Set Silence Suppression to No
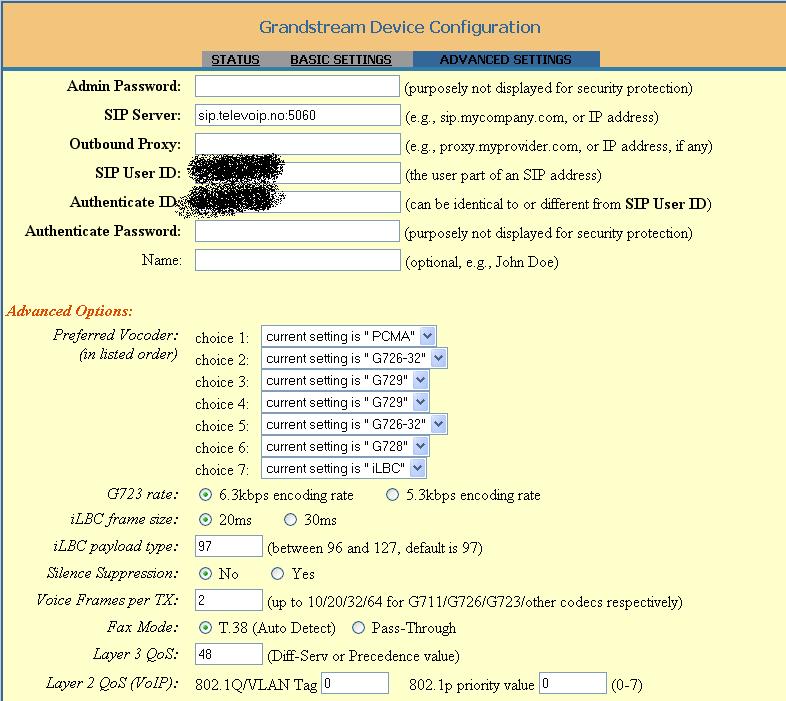Screen dimensions: 786x701 tap(205, 574)
